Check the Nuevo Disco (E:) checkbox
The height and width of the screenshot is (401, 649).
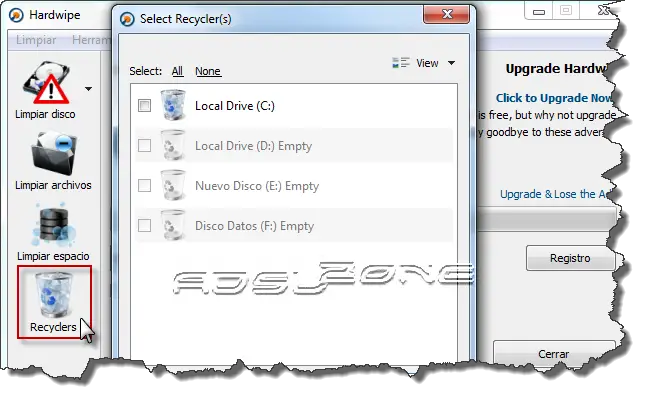point(144,185)
